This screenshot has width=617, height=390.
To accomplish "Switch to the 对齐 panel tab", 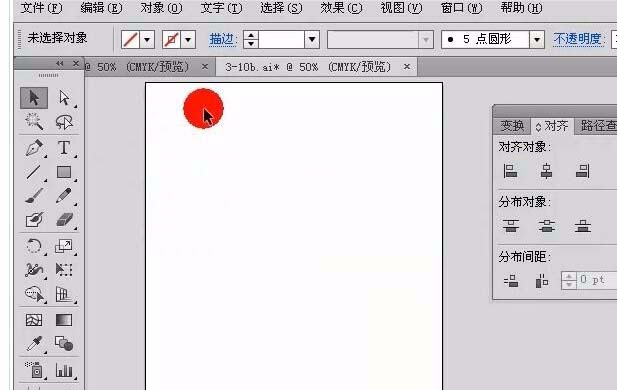I will (552, 126).
